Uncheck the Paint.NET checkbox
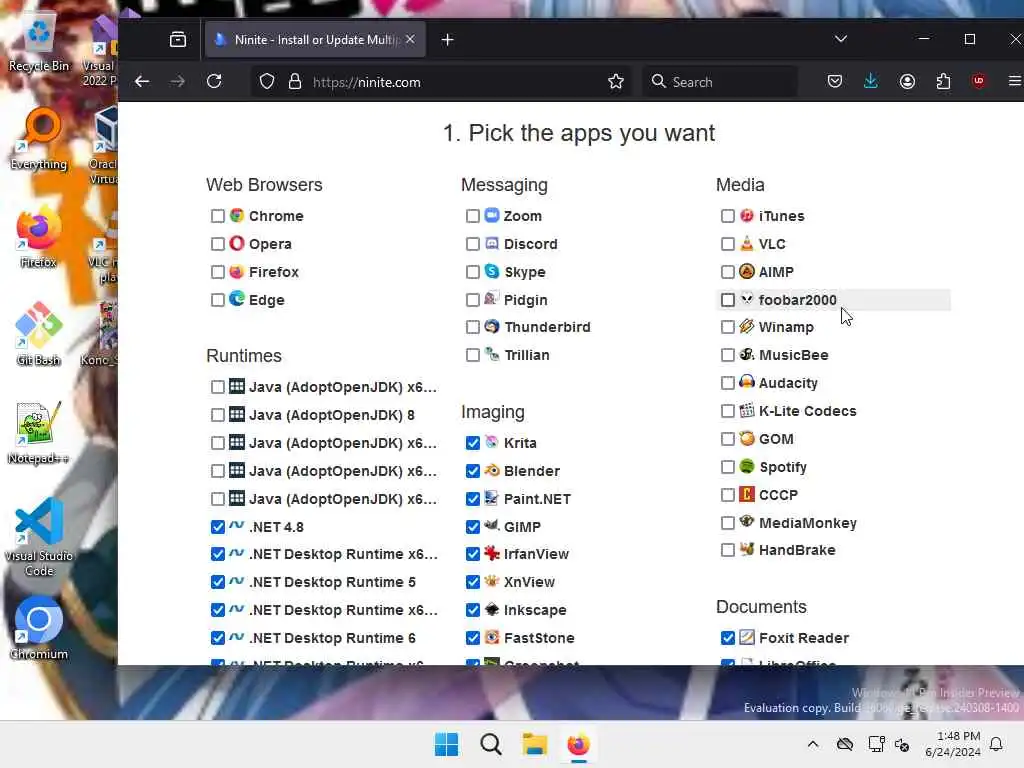 pos(472,499)
